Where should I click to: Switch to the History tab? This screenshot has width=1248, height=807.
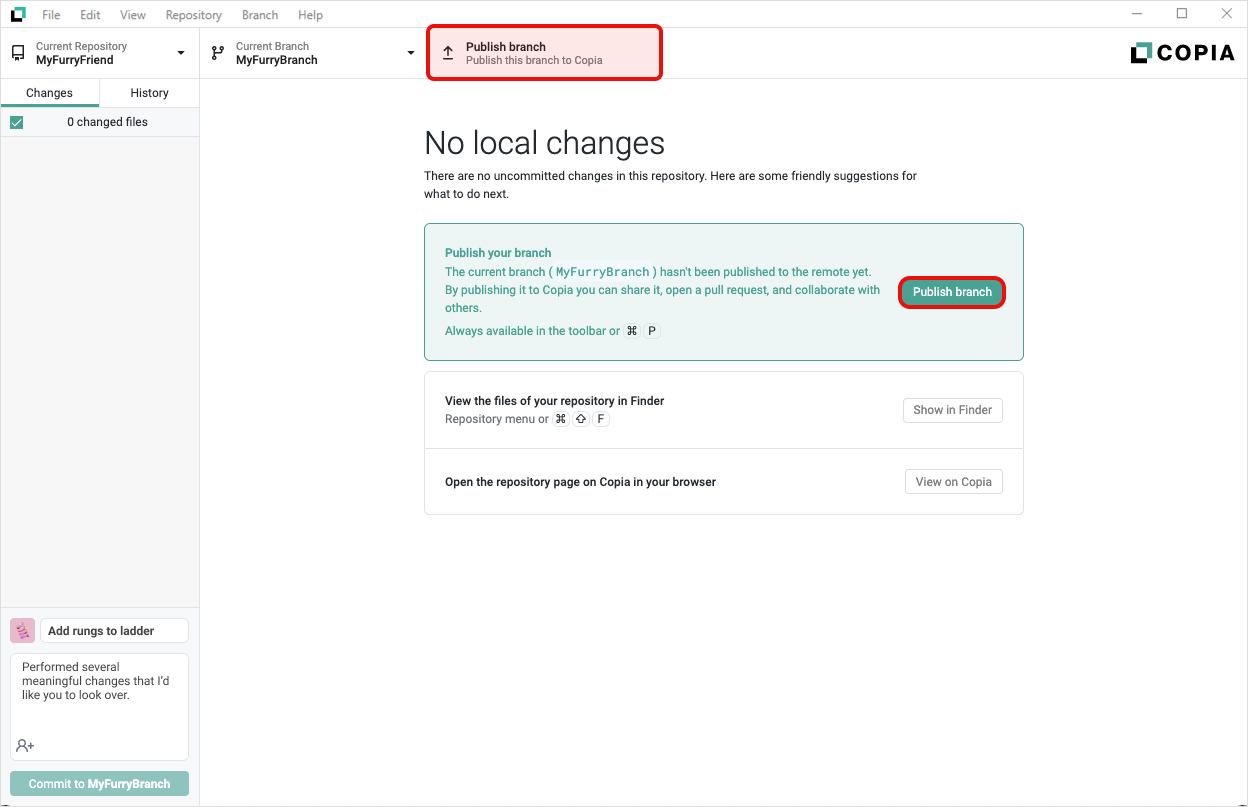pos(149,93)
